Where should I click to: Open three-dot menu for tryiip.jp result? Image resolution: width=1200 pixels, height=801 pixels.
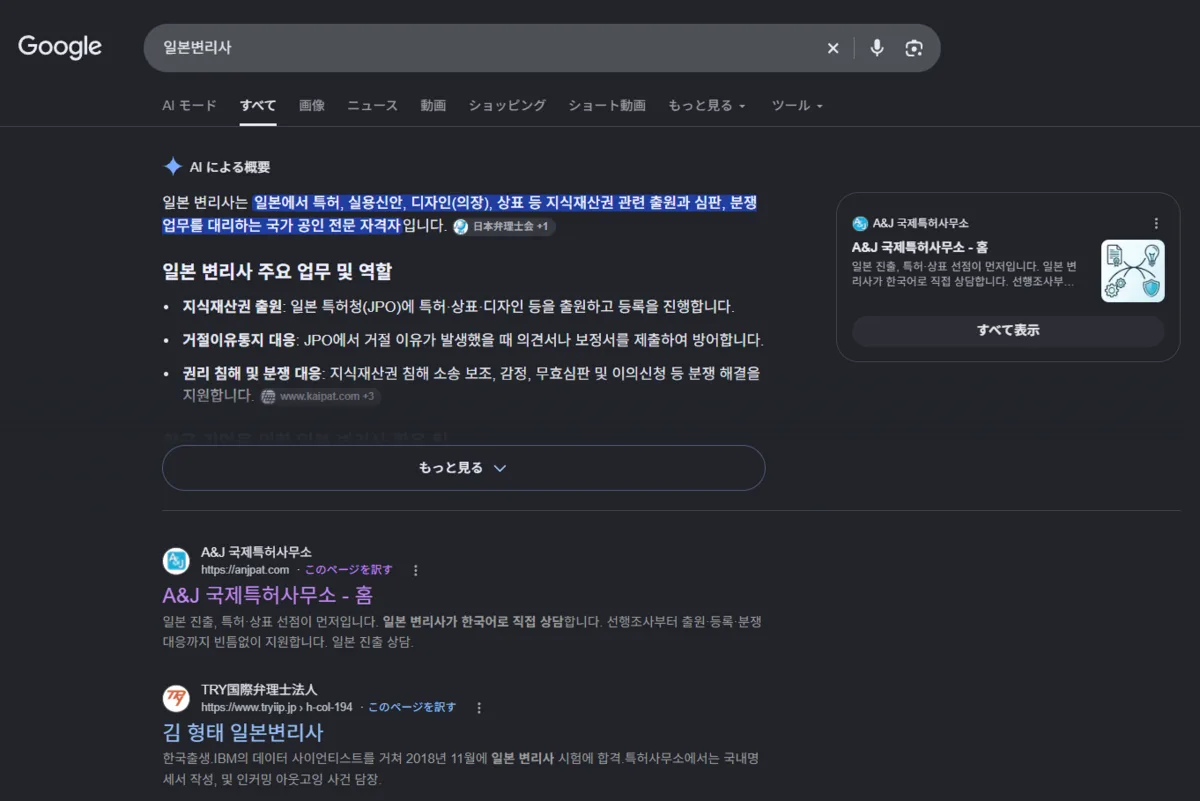click(479, 707)
